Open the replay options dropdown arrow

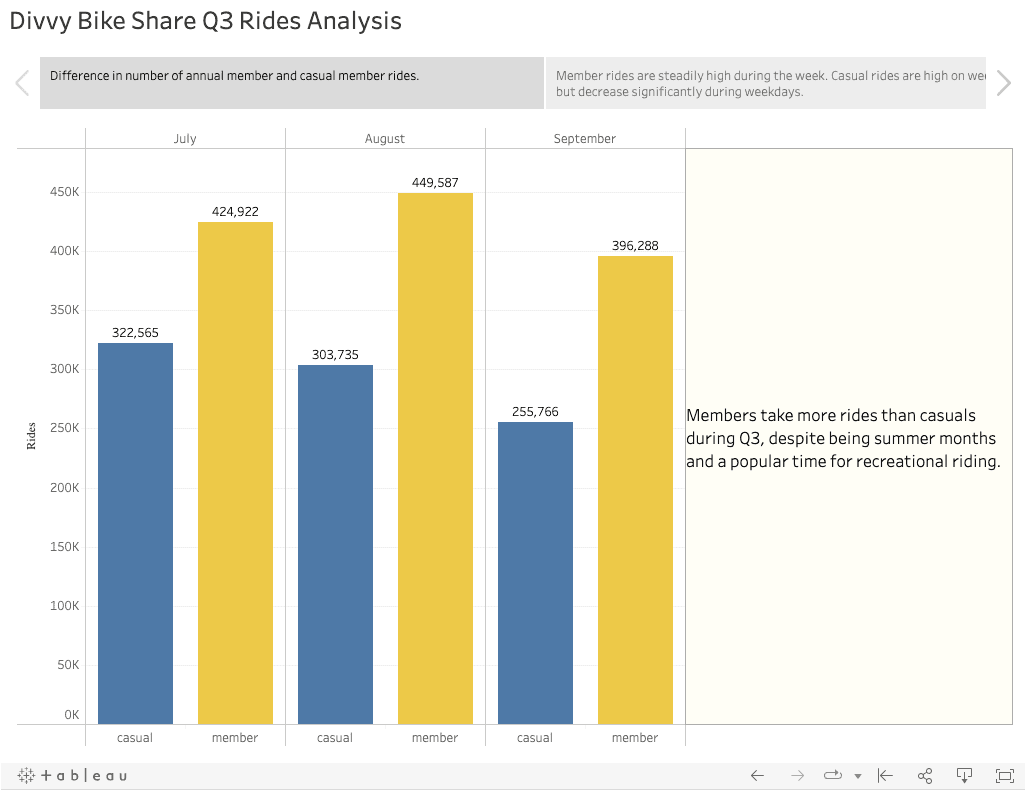point(858,777)
